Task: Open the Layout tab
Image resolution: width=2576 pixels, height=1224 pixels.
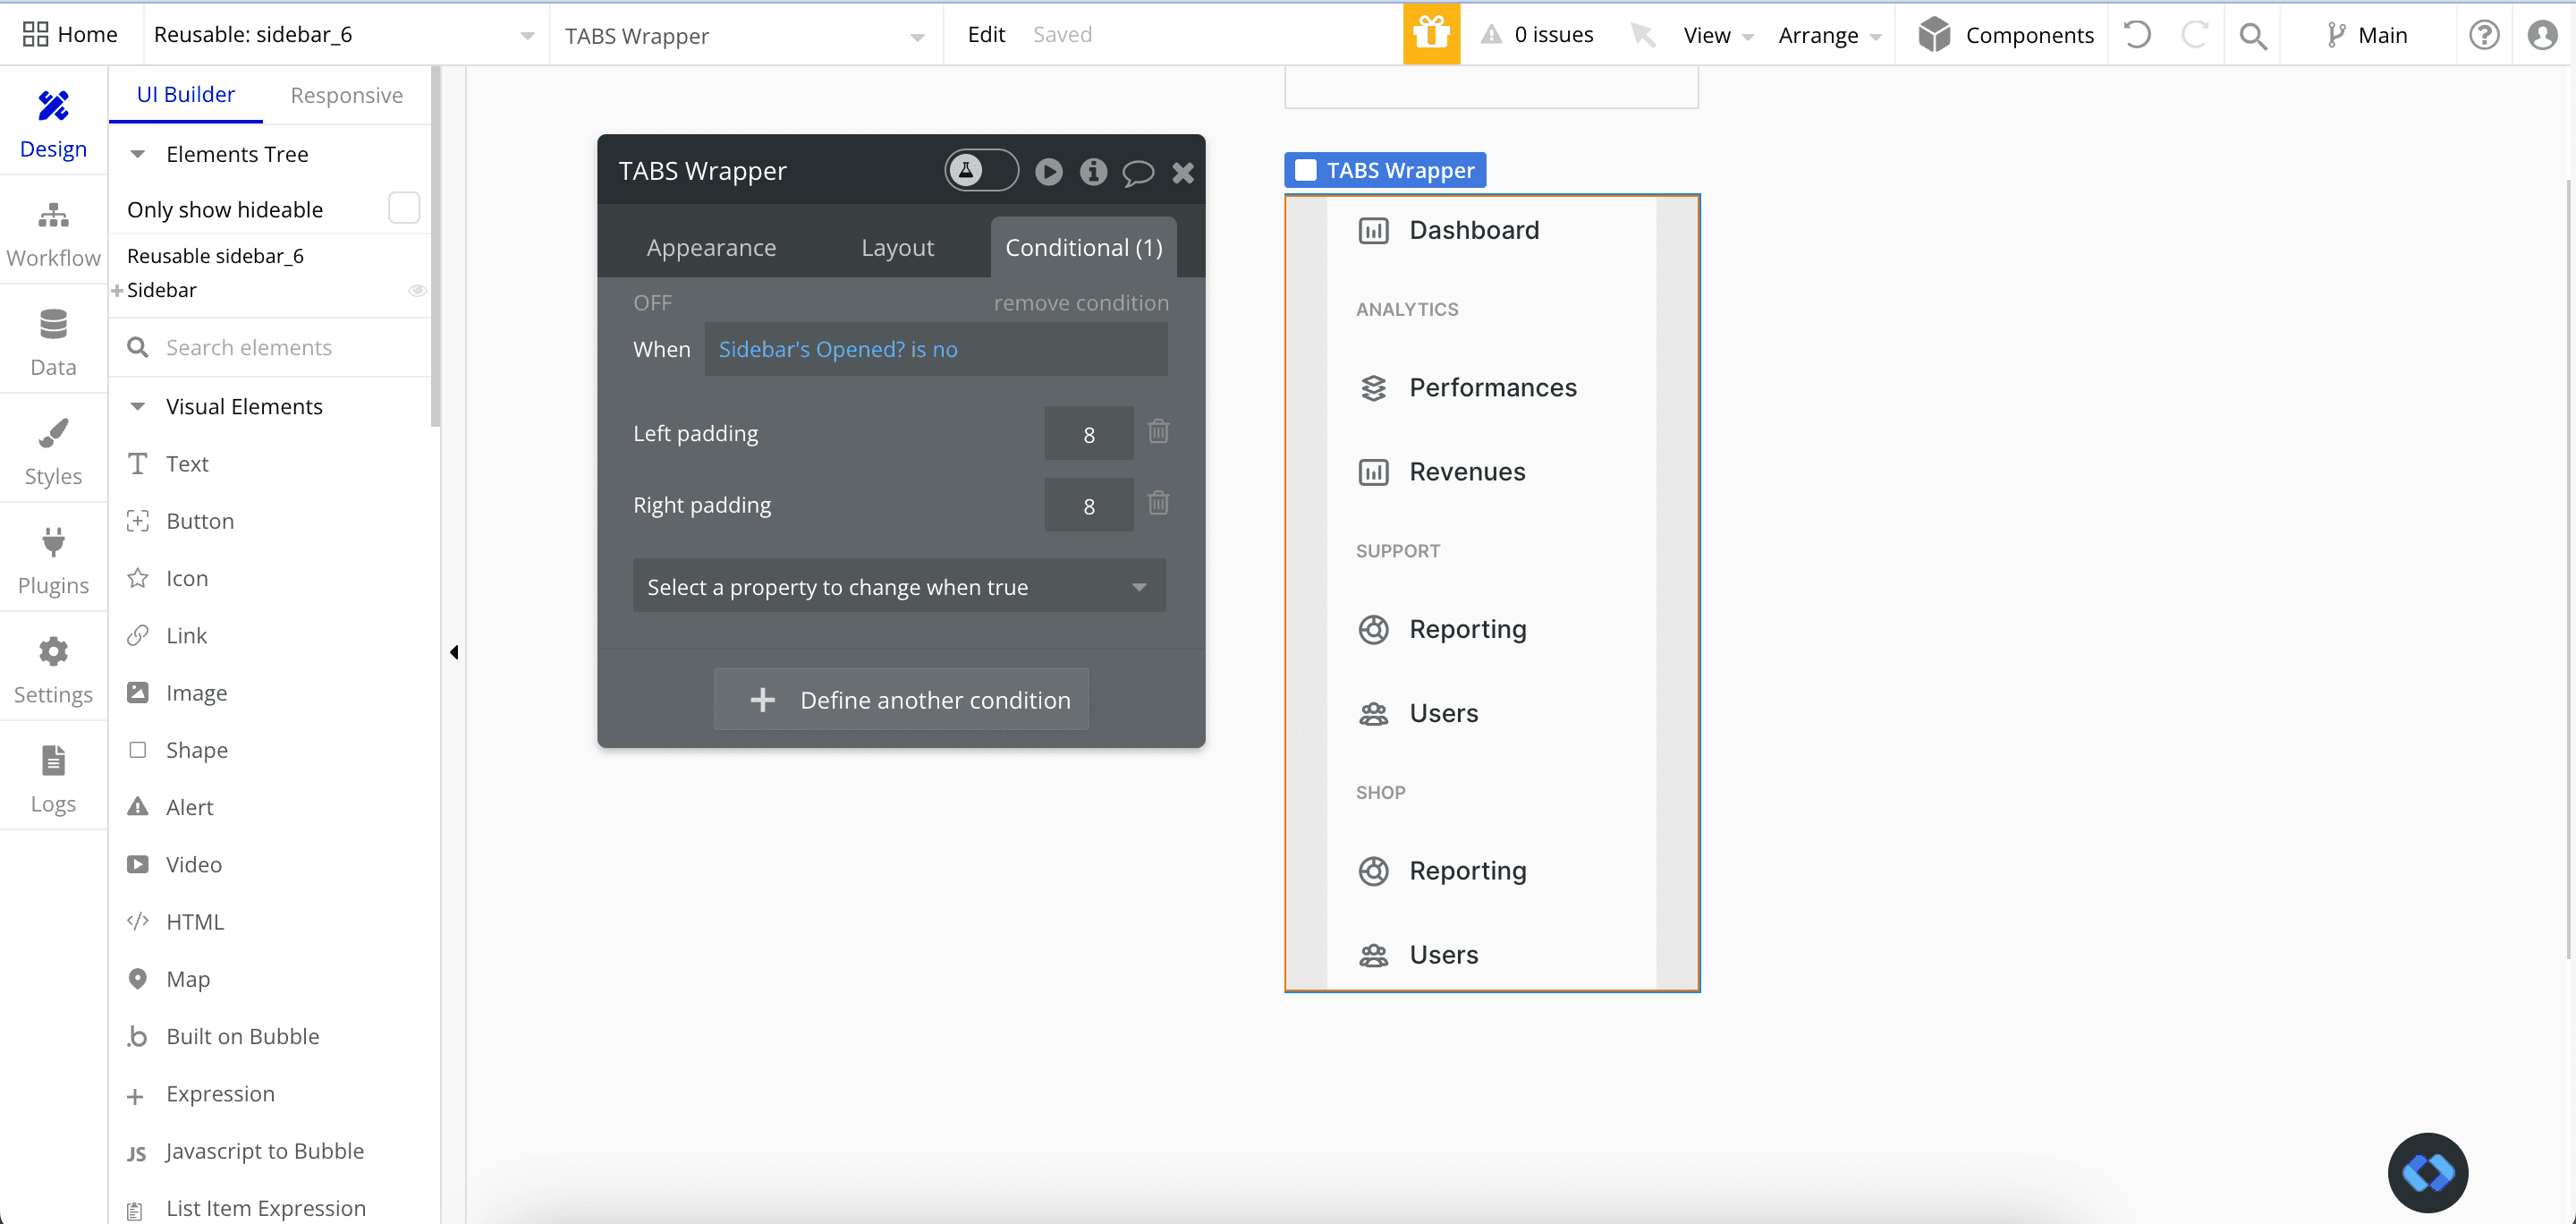Action: pyautogui.click(x=897, y=247)
